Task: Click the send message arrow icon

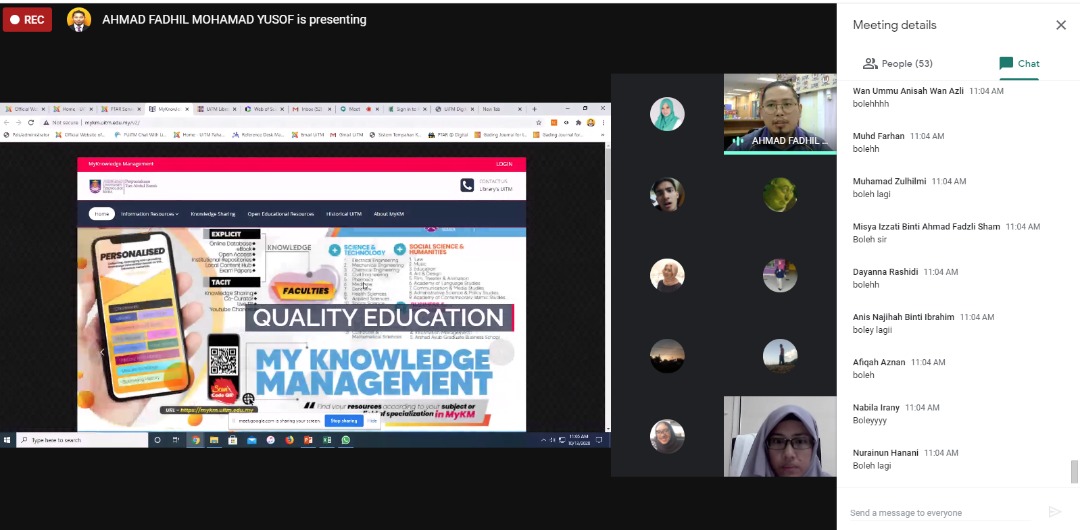Action: click(x=1054, y=511)
